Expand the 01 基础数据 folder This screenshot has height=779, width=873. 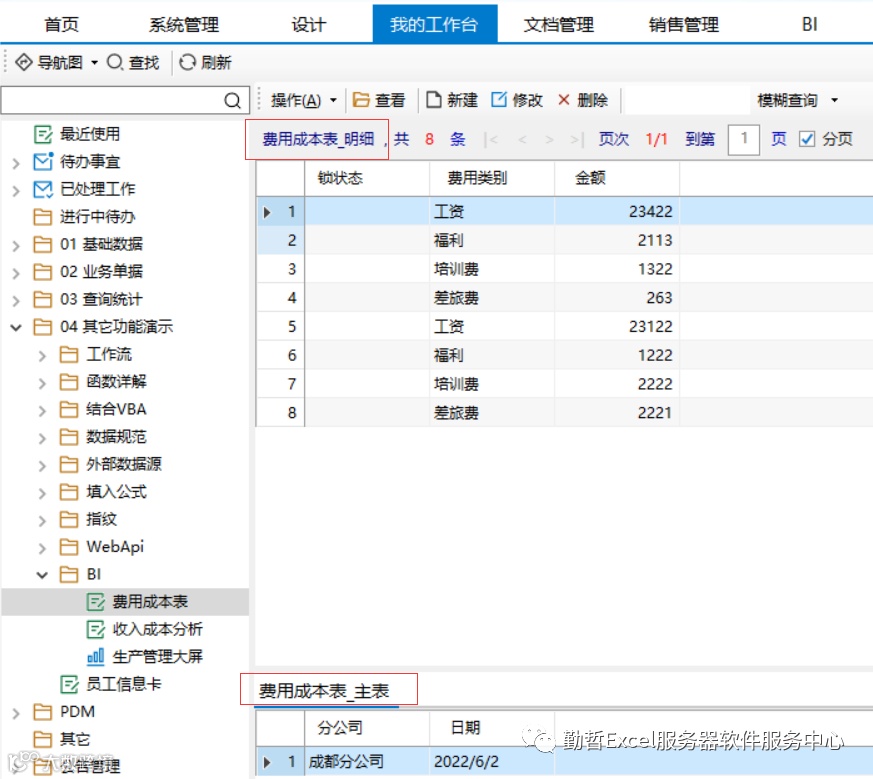click(x=16, y=245)
